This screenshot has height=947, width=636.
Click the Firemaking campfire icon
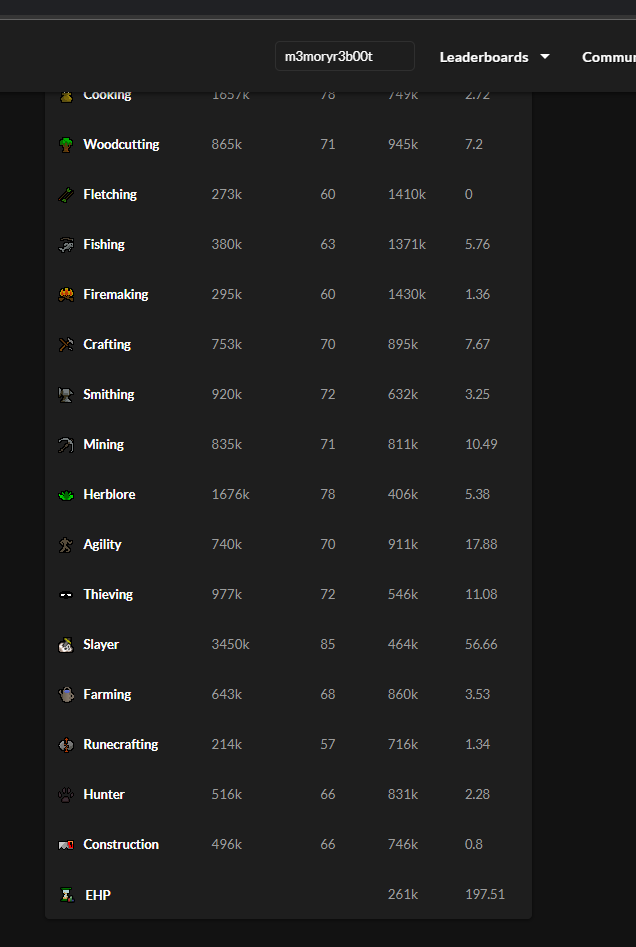(x=66, y=294)
